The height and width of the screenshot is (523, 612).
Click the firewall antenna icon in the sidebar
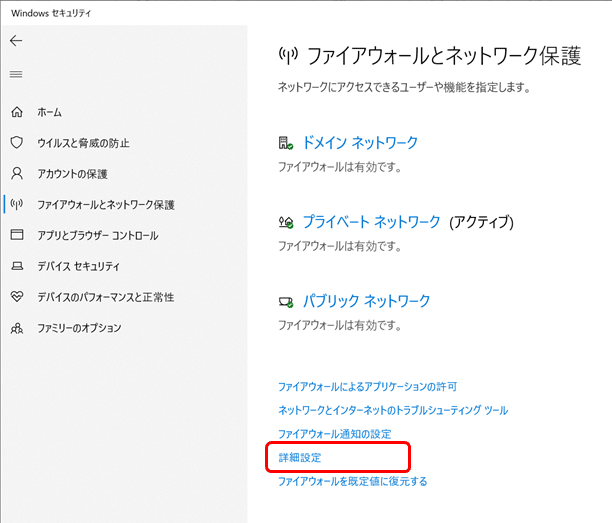(x=17, y=204)
